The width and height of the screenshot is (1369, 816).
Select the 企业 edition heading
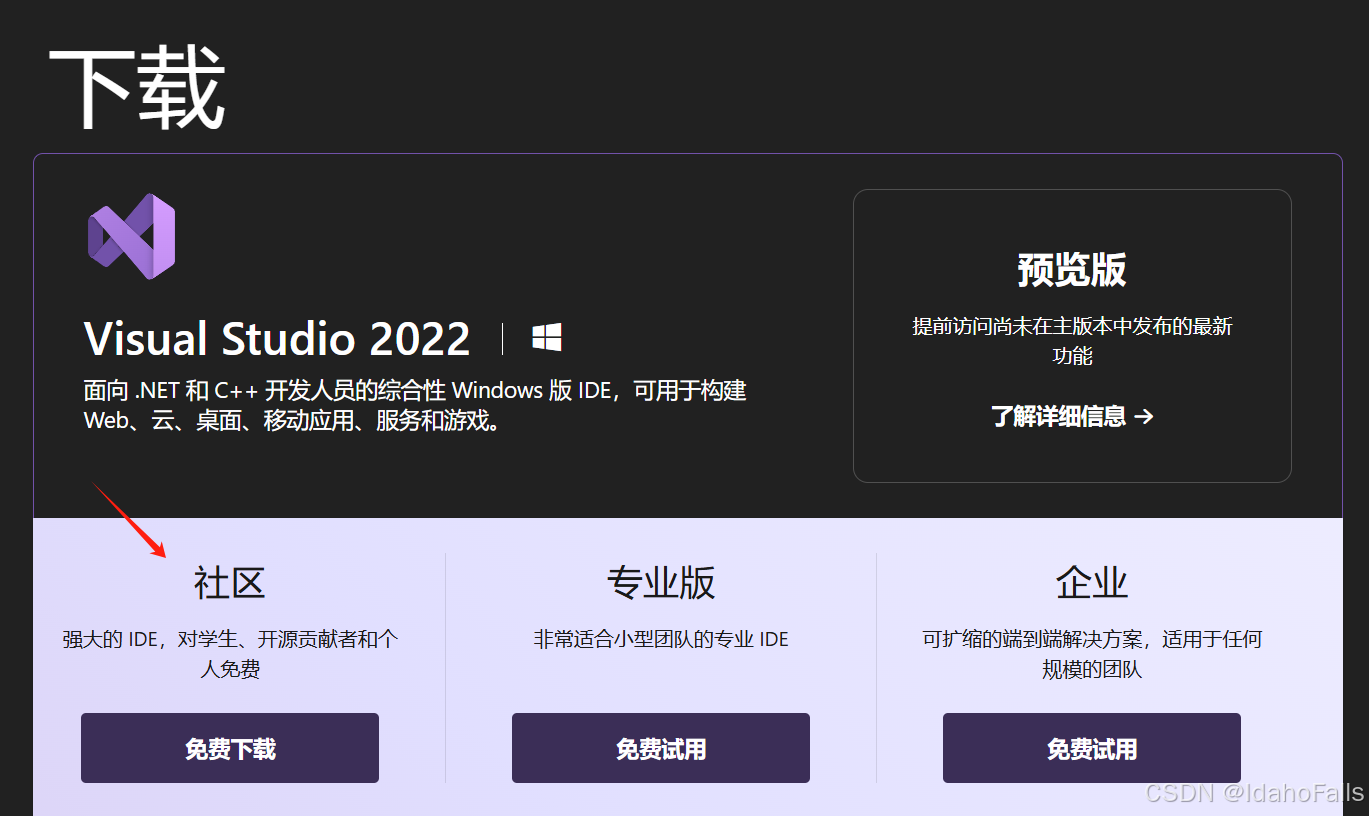pyautogui.click(x=1092, y=582)
